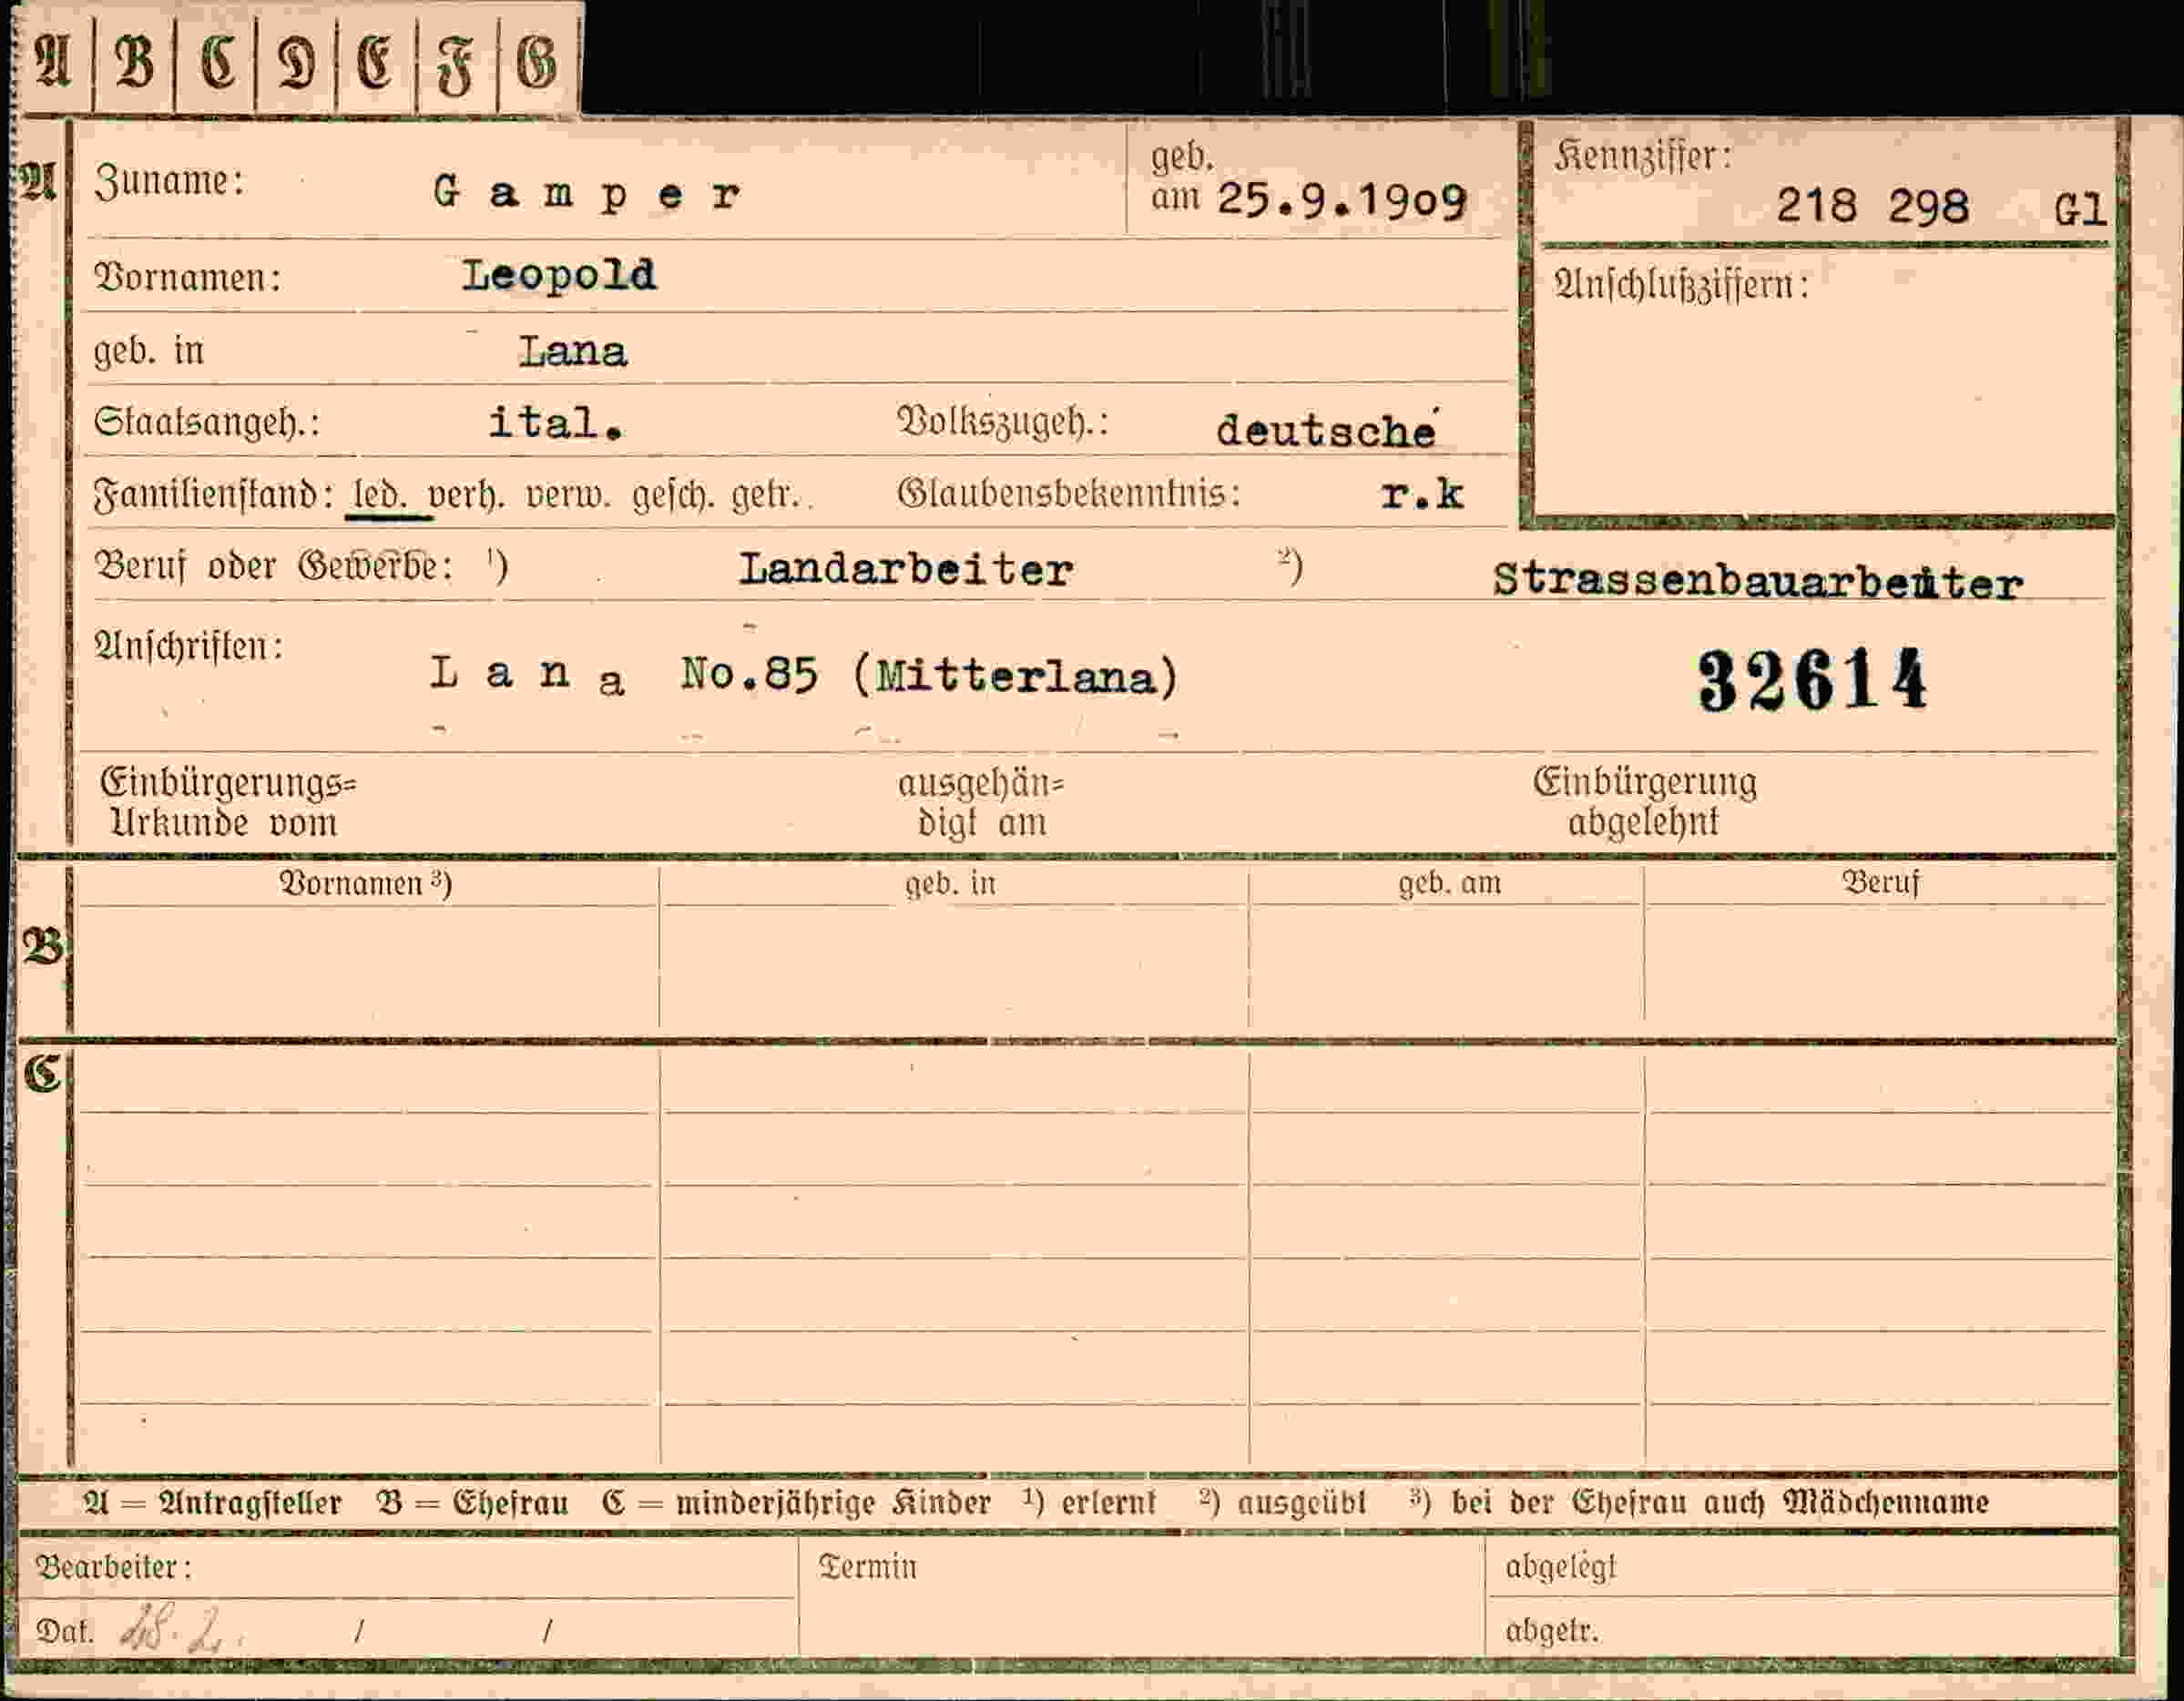Click index tab letter C at top
The height and width of the screenshot is (1701, 2184).
pos(218,62)
